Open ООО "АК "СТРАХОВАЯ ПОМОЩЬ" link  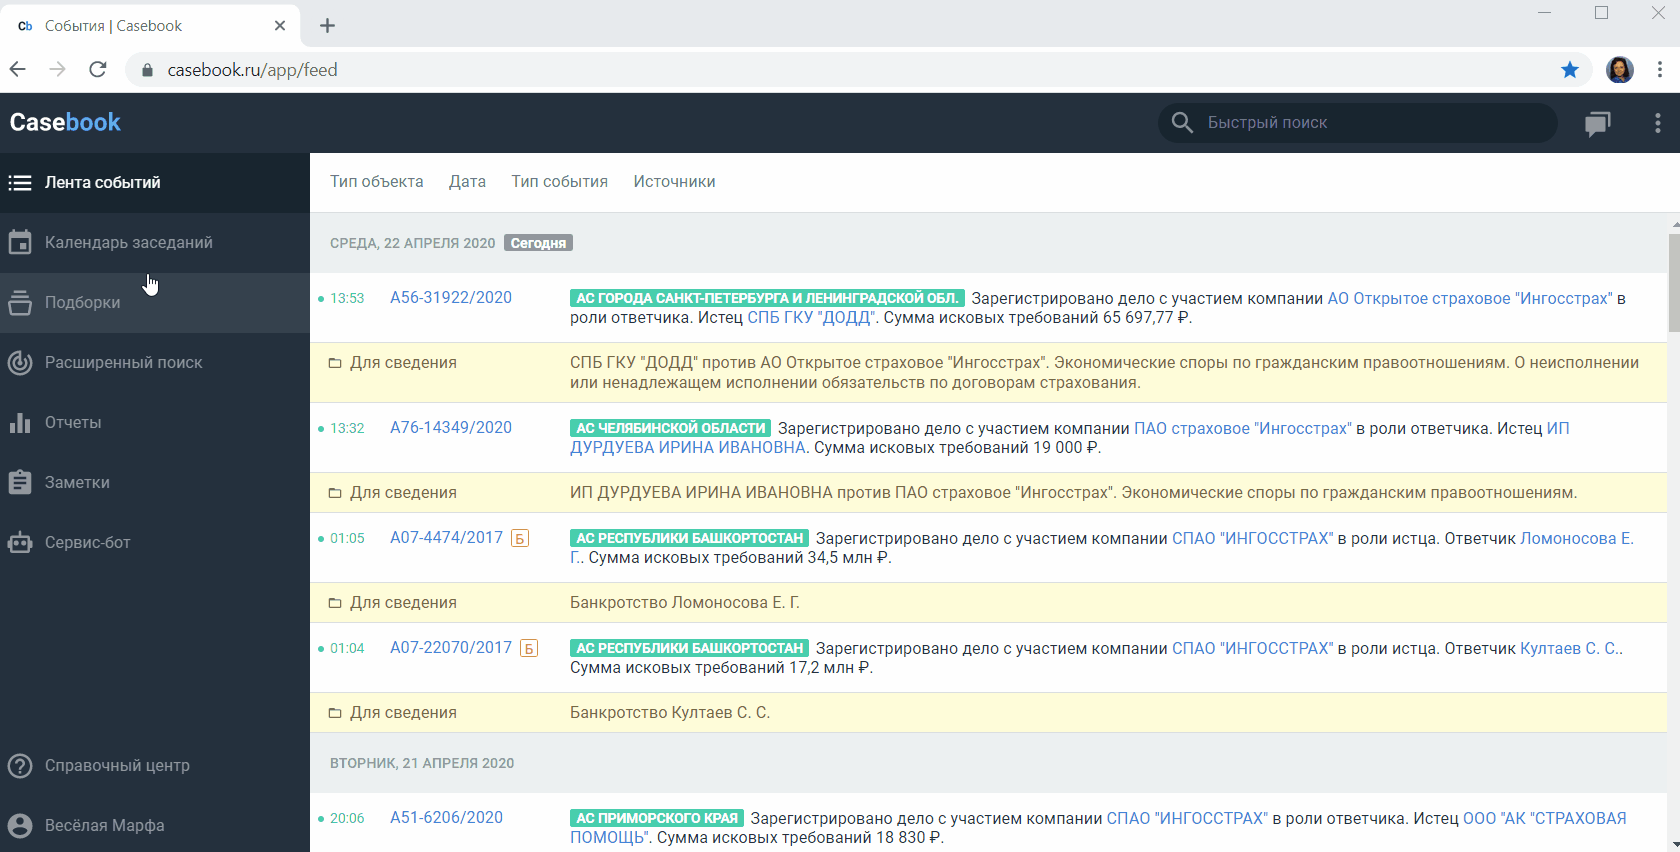coord(1545,818)
